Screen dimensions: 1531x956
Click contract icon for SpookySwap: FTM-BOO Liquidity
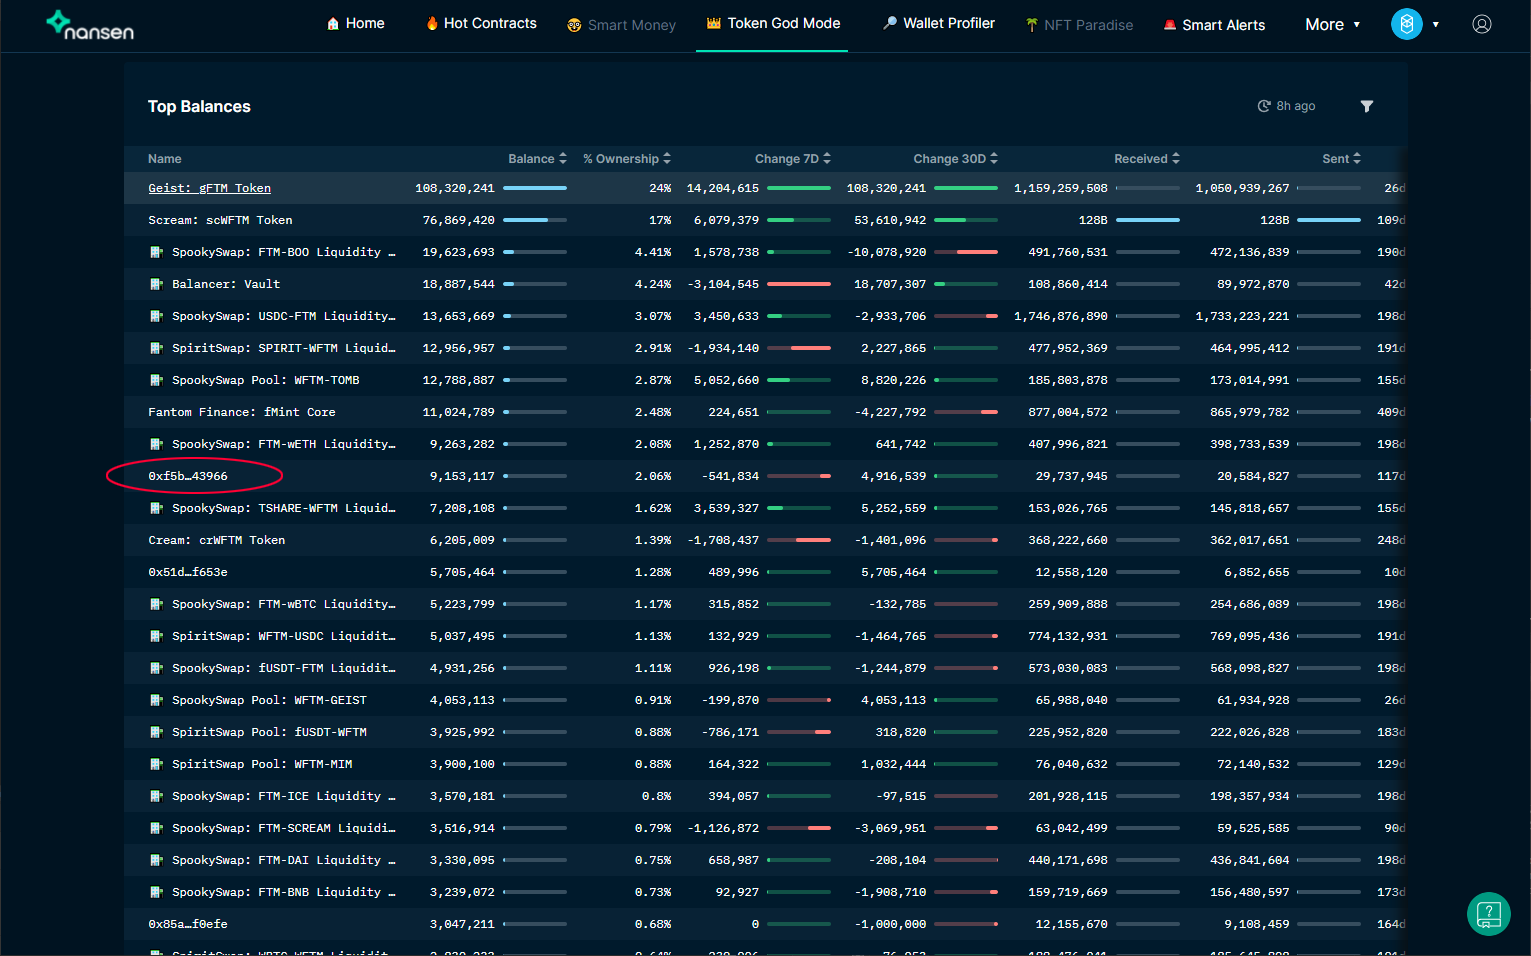coord(156,252)
